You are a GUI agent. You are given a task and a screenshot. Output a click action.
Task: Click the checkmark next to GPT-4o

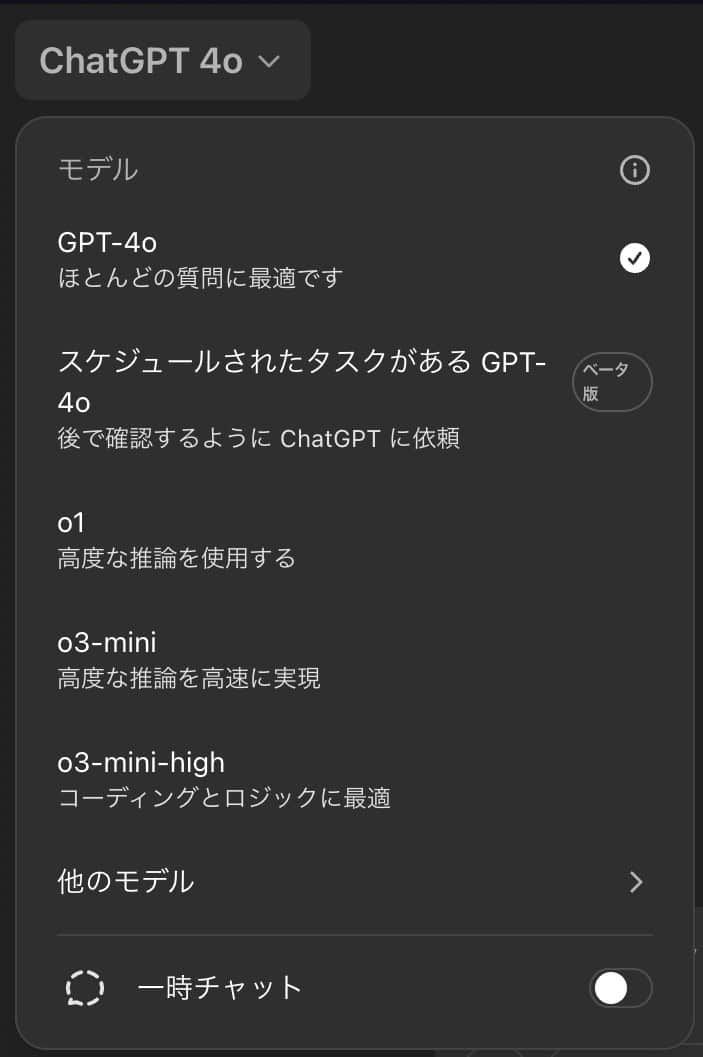[634, 259]
